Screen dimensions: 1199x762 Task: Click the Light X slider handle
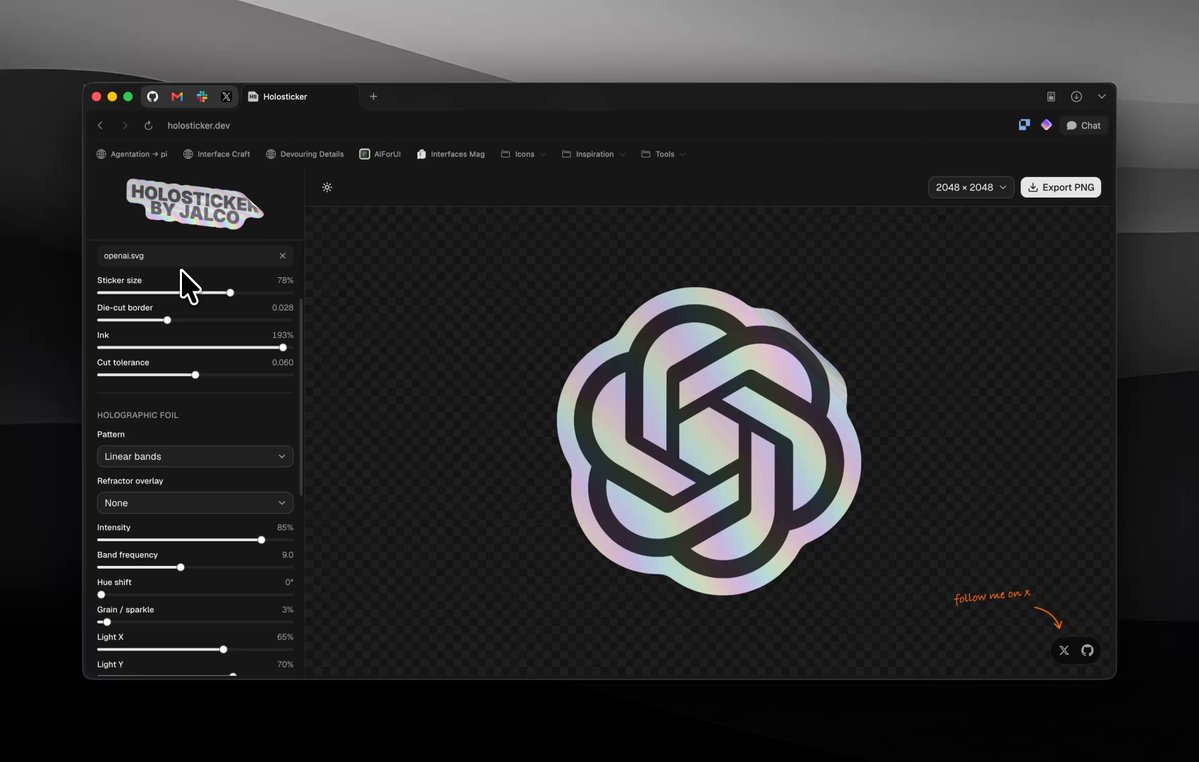223,650
